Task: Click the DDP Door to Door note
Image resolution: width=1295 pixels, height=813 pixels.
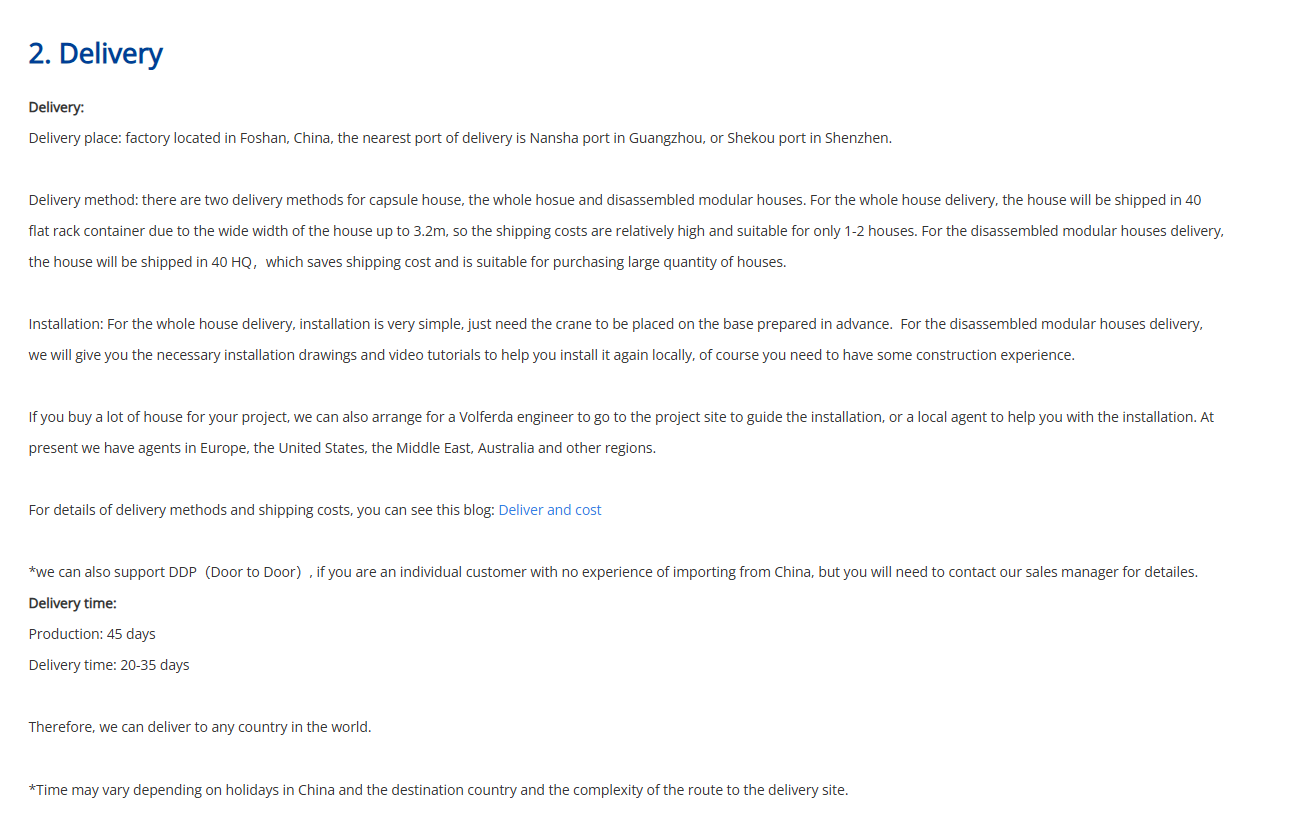Action: pos(613,572)
